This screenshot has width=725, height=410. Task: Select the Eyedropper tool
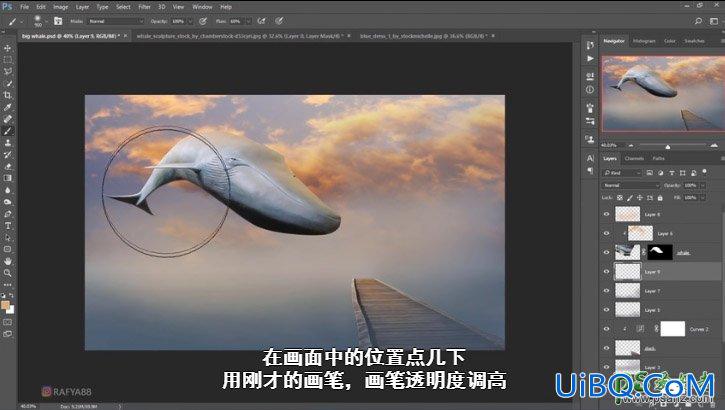[8, 107]
